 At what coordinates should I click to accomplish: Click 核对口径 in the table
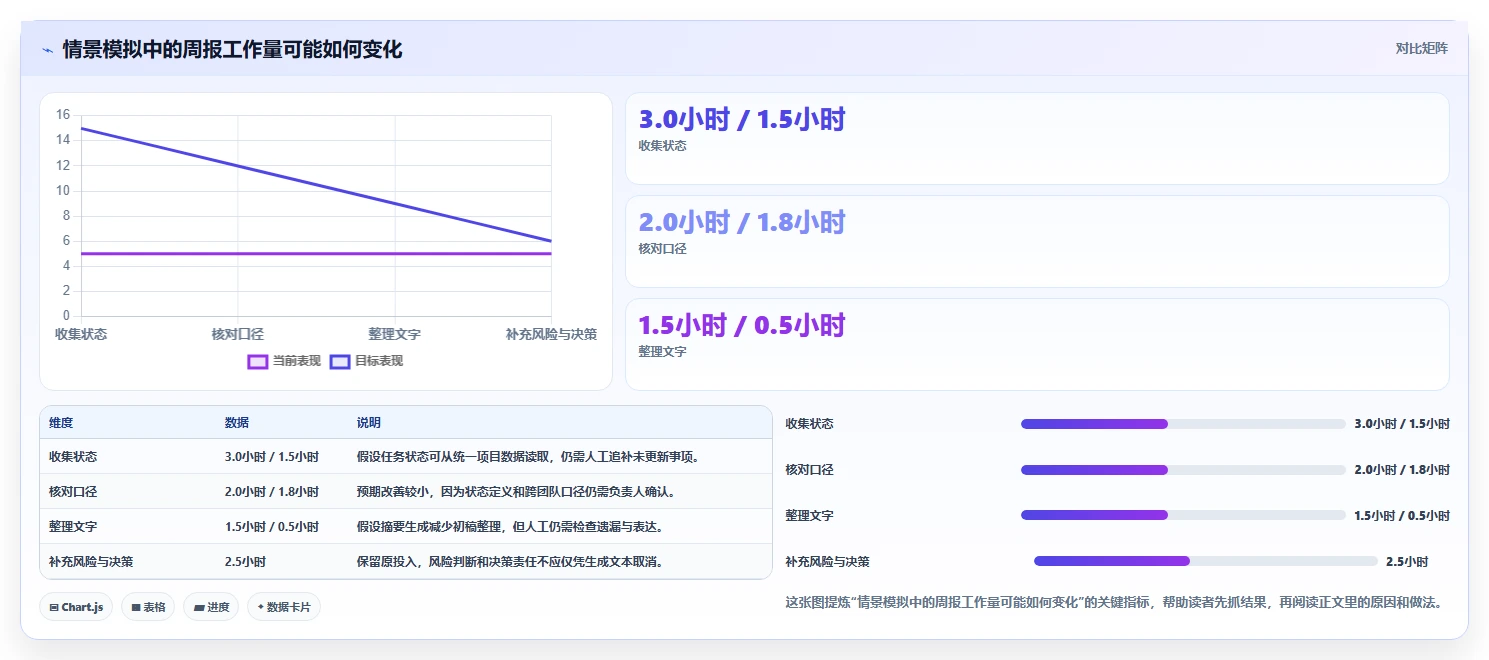(x=73, y=492)
